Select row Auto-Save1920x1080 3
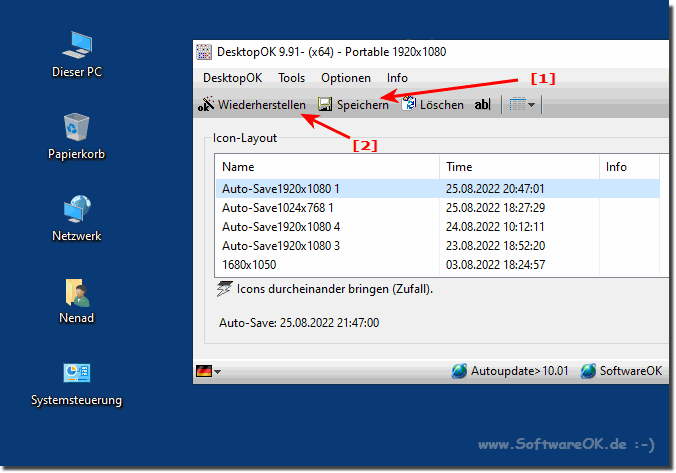Image resolution: width=676 pixels, height=473 pixels. coord(438,245)
